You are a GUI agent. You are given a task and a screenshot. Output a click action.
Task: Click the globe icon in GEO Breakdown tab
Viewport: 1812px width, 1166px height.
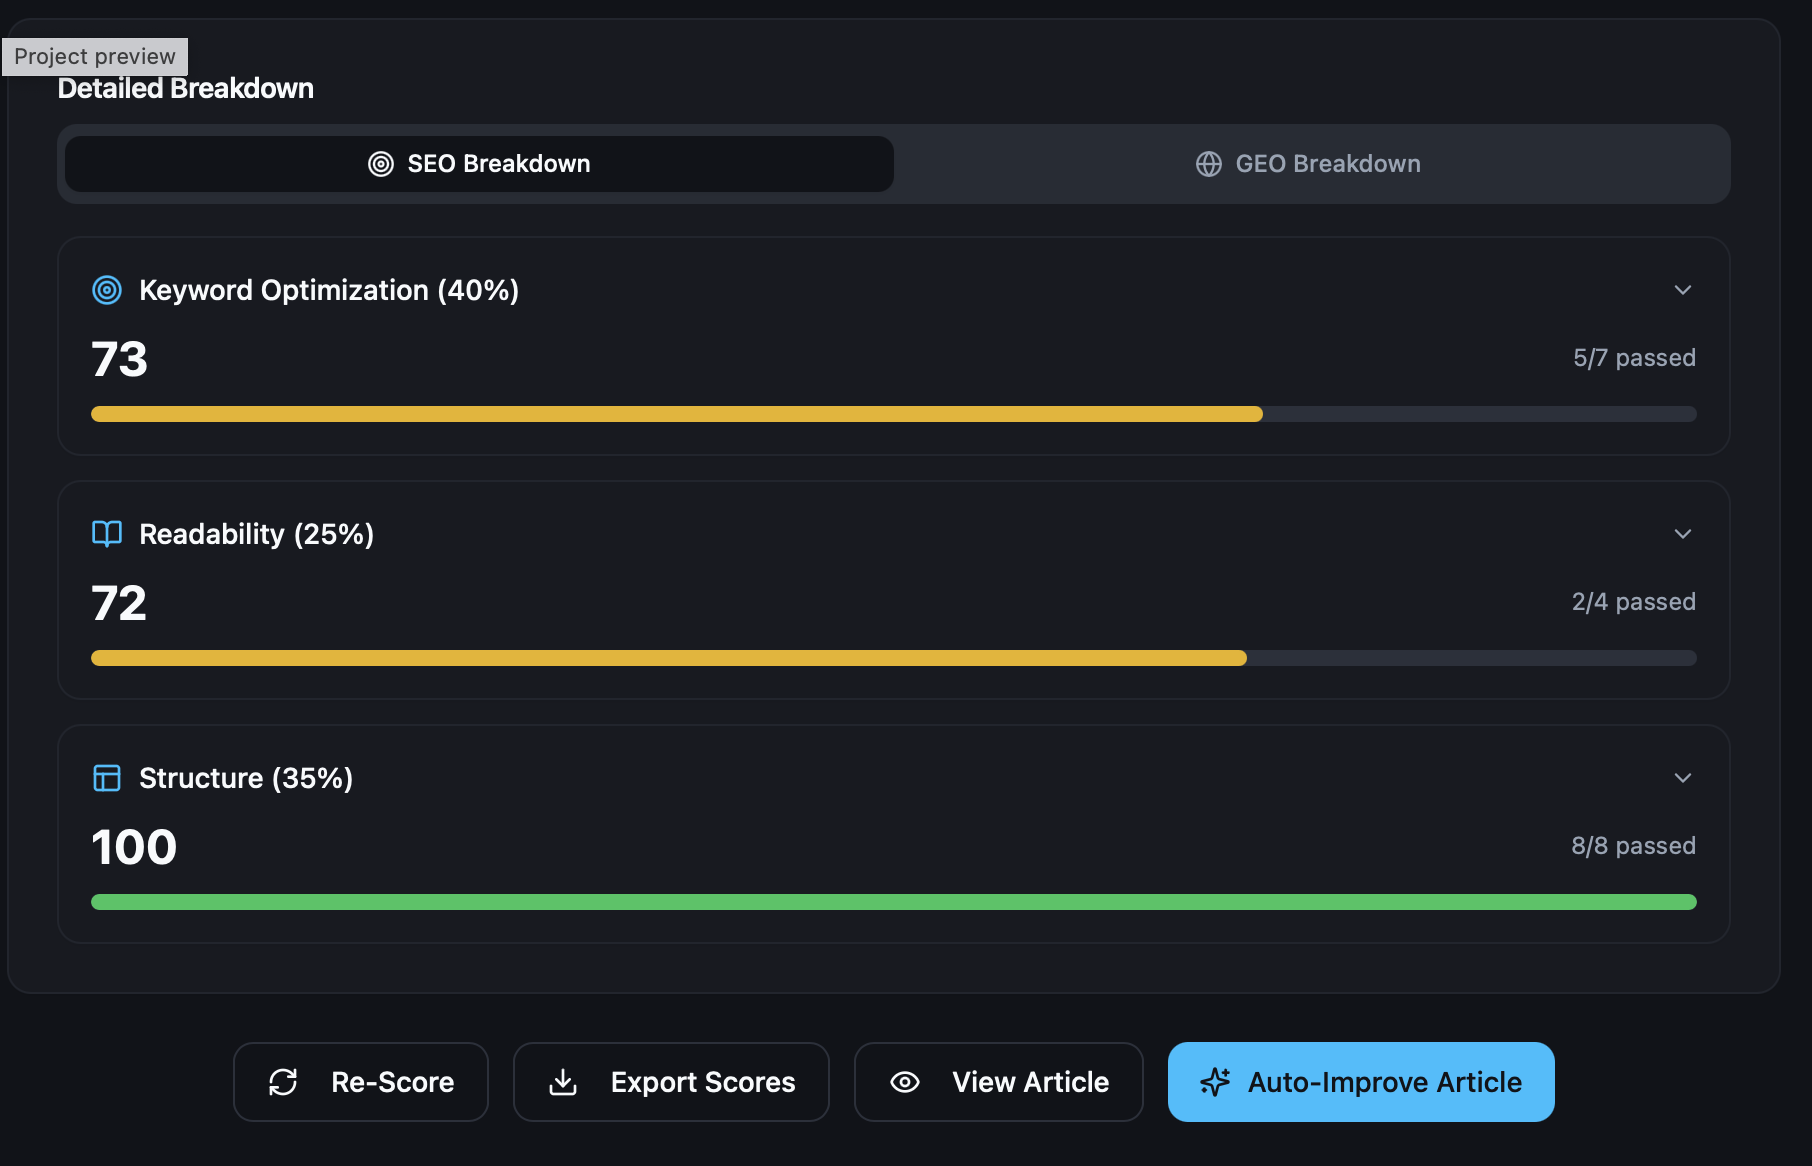(1209, 164)
